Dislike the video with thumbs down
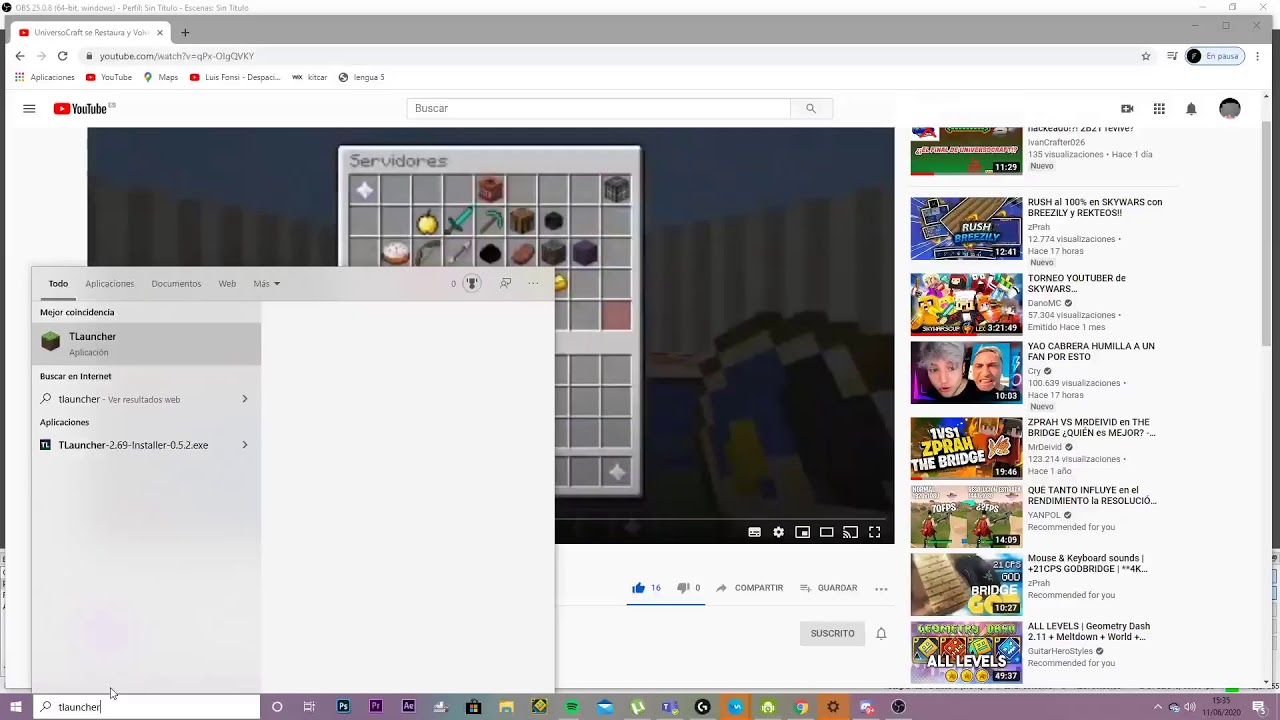This screenshot has width=1280, height=720. (x=683, y=588)
